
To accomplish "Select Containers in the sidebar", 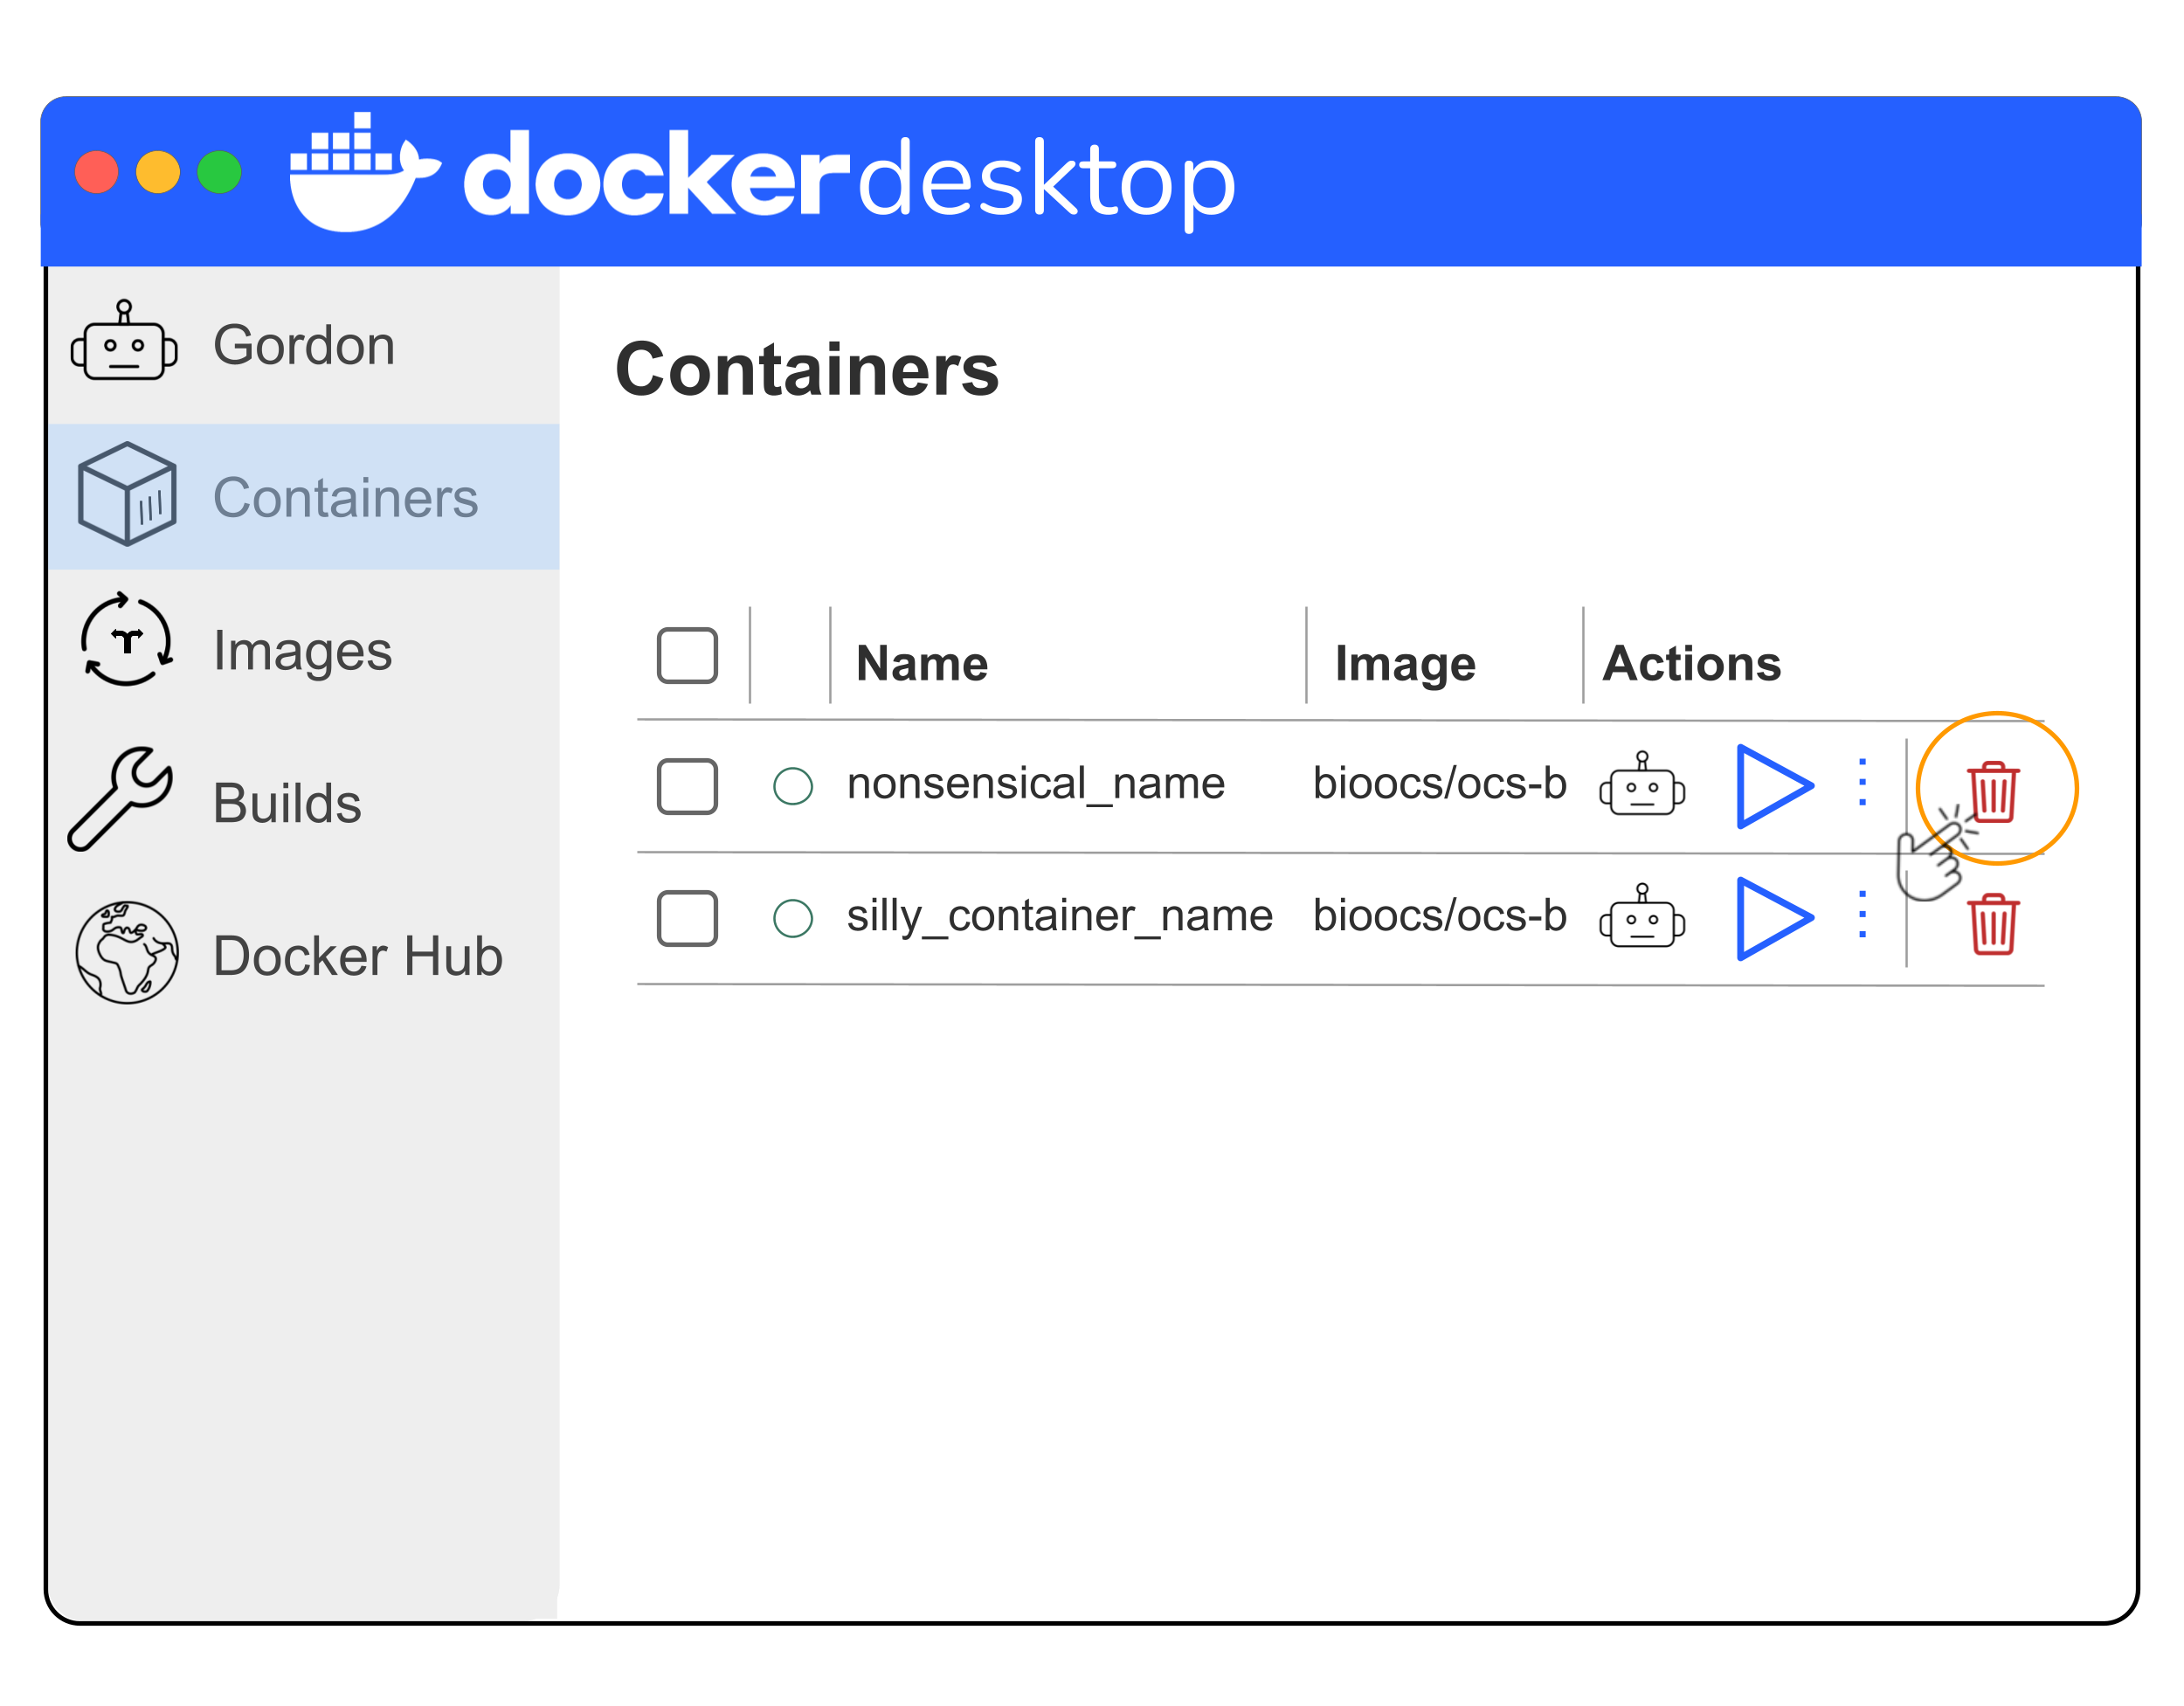I will pos(303,497).
